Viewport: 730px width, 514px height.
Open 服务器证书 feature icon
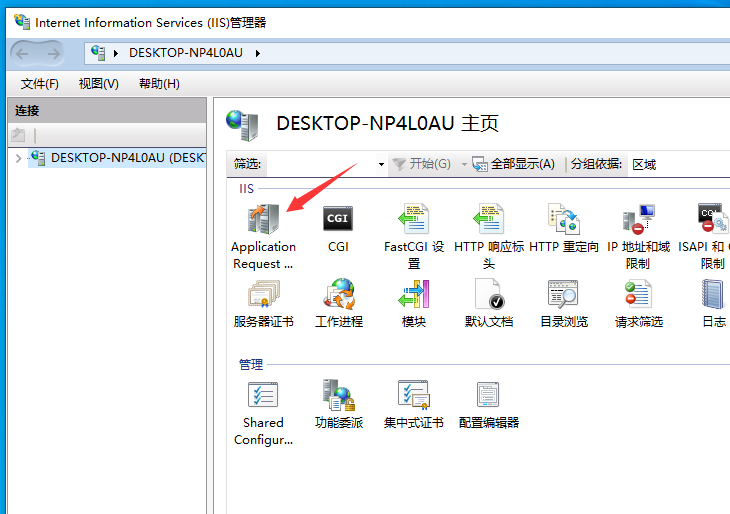(x=263, y=295)
